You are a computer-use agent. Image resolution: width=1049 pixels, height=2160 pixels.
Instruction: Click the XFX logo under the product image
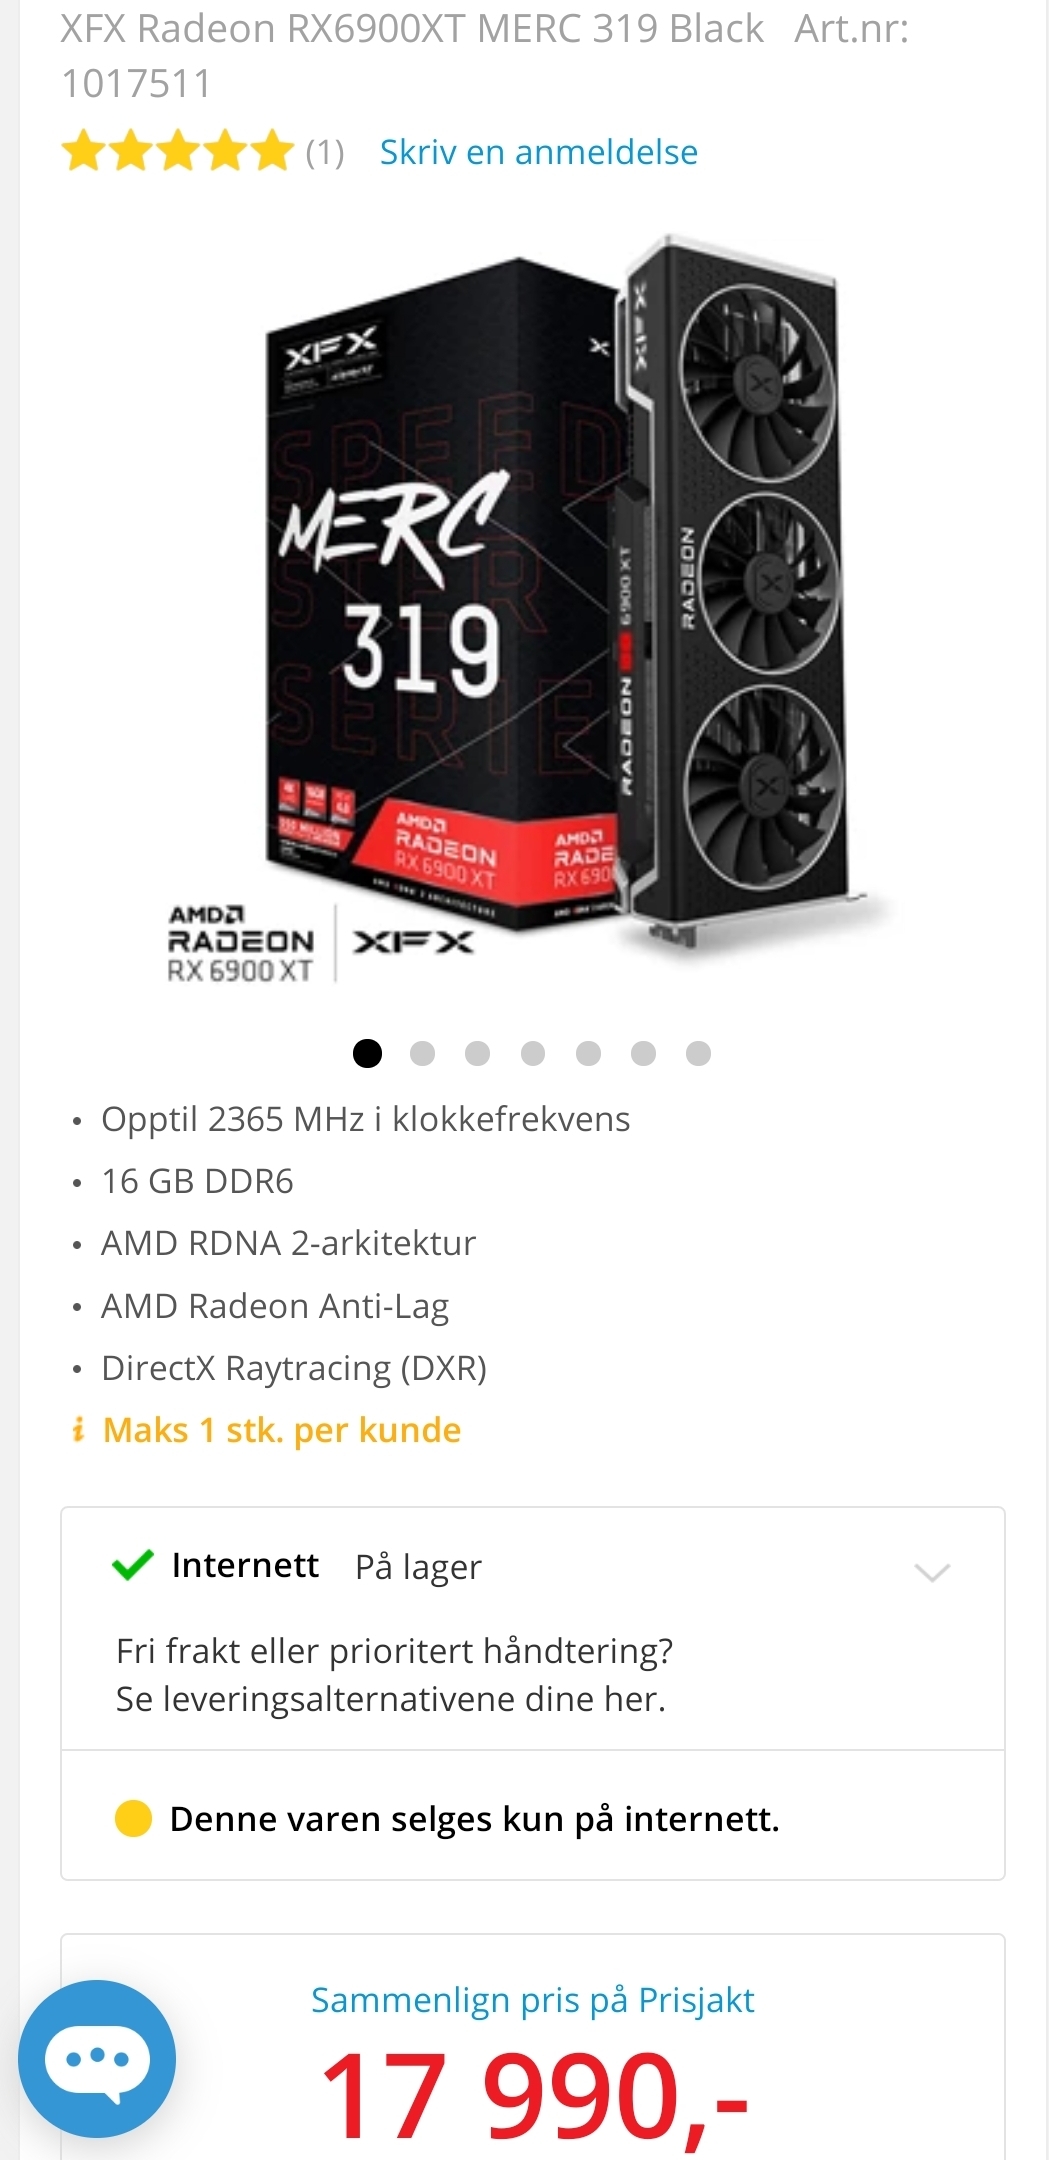(x=413, y=942)
